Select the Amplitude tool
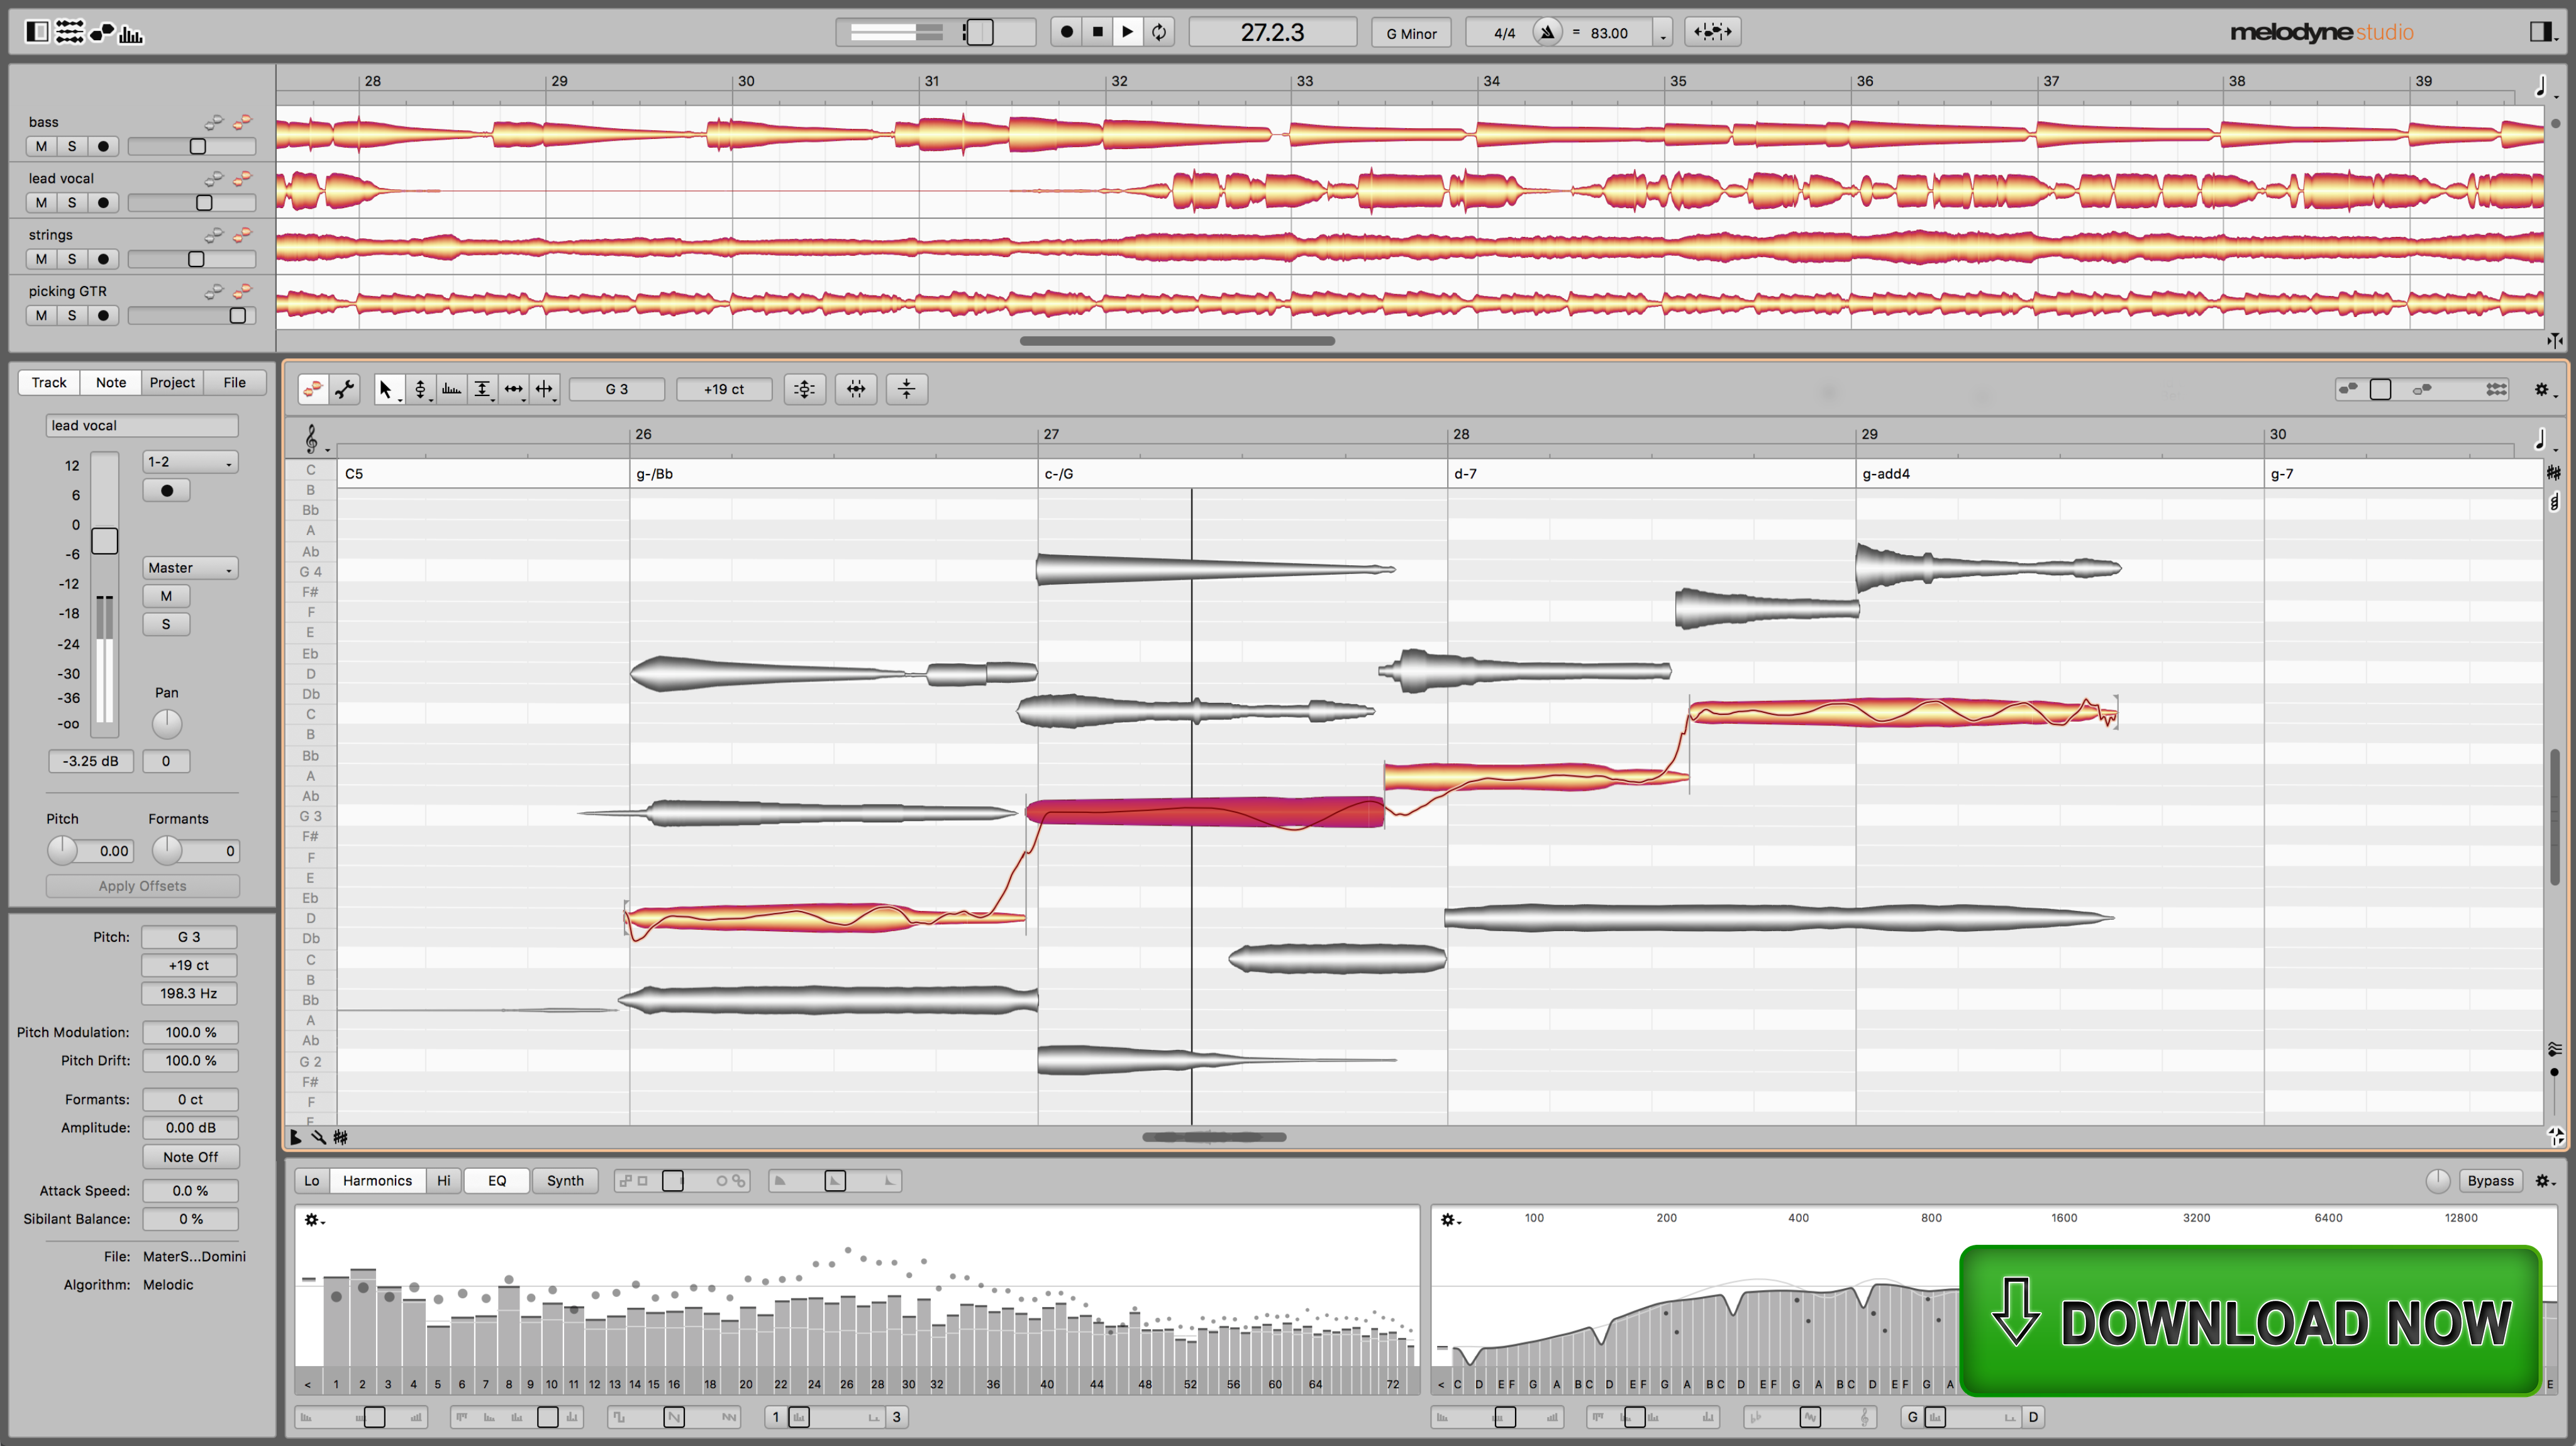This screenshot has height=1446, width=2576. pos(482,389)
